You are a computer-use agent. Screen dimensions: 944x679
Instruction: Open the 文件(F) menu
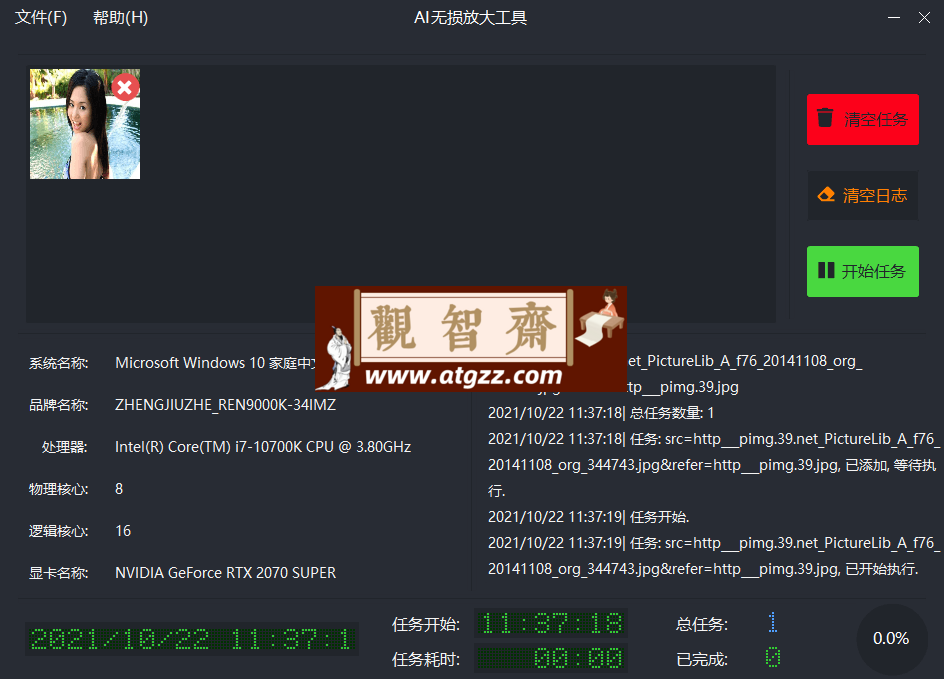tap(41, 17)
